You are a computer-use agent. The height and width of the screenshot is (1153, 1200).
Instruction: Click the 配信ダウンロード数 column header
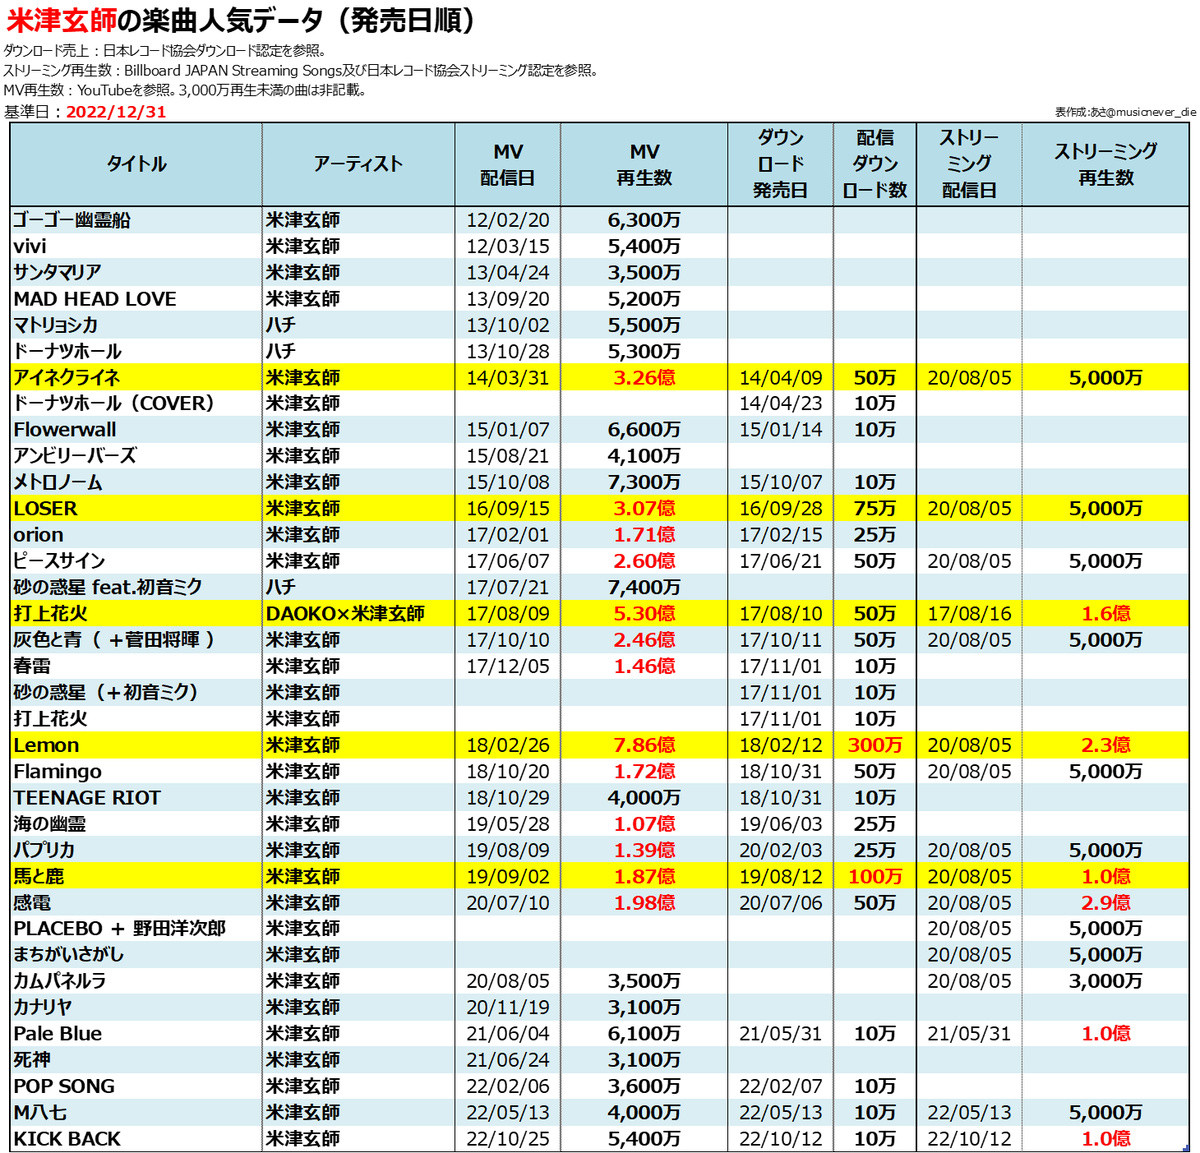point(873,163)
